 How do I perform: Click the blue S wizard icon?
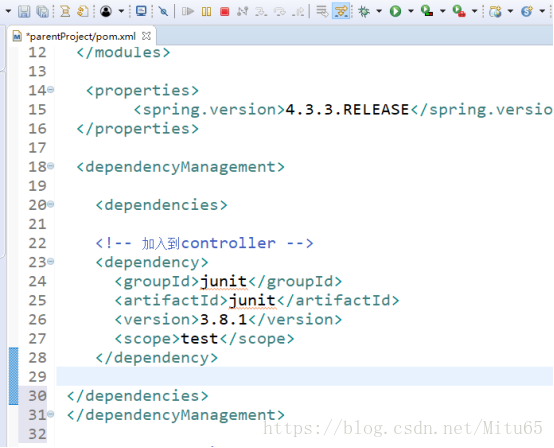point(527,11)
